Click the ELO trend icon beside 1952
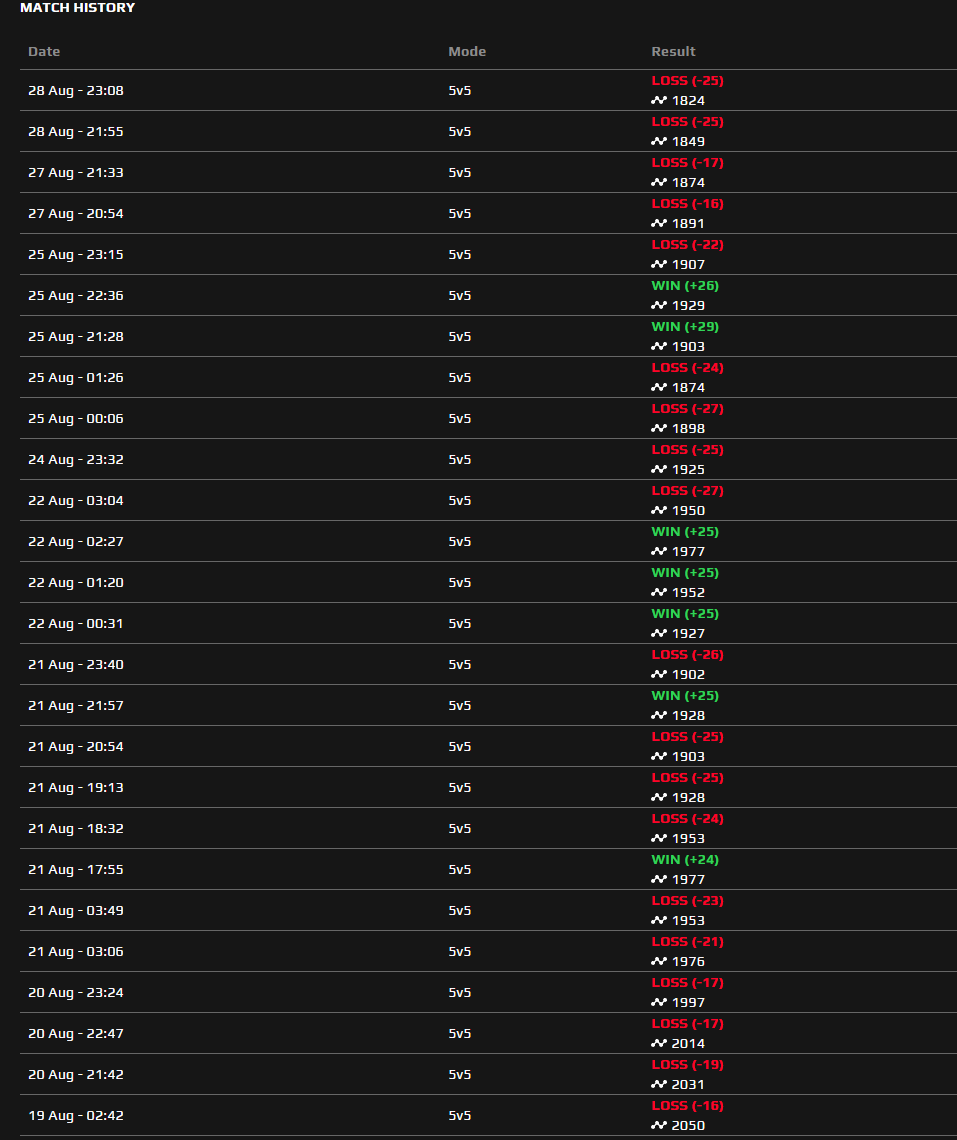Viewport: 957px width, 1140px height. pyautogui.click(x=659, y=593)
